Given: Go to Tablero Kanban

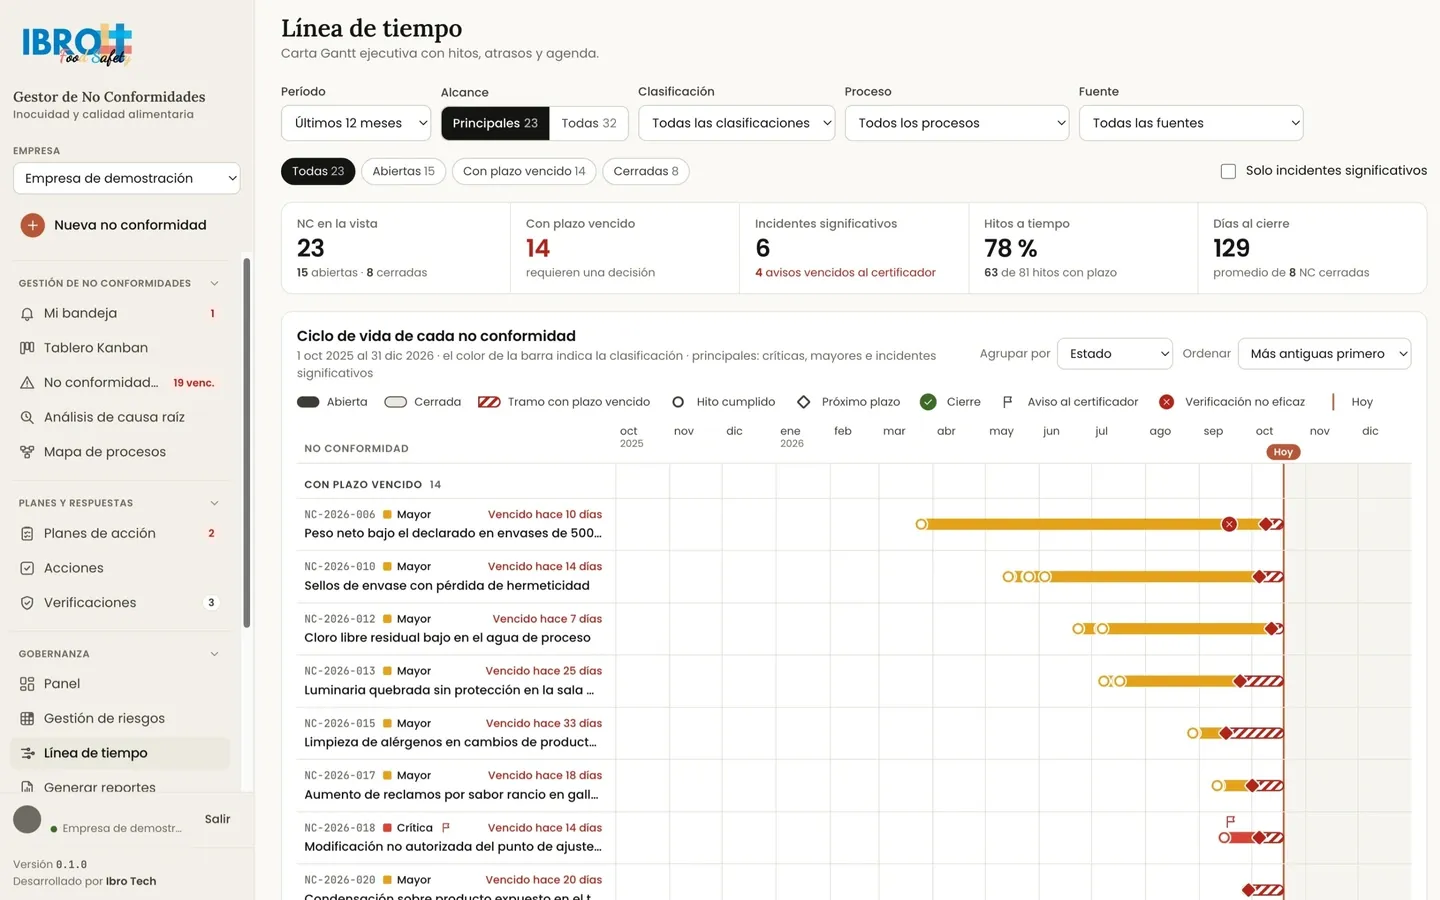Looking at the screenshot, I should (120, 348).
